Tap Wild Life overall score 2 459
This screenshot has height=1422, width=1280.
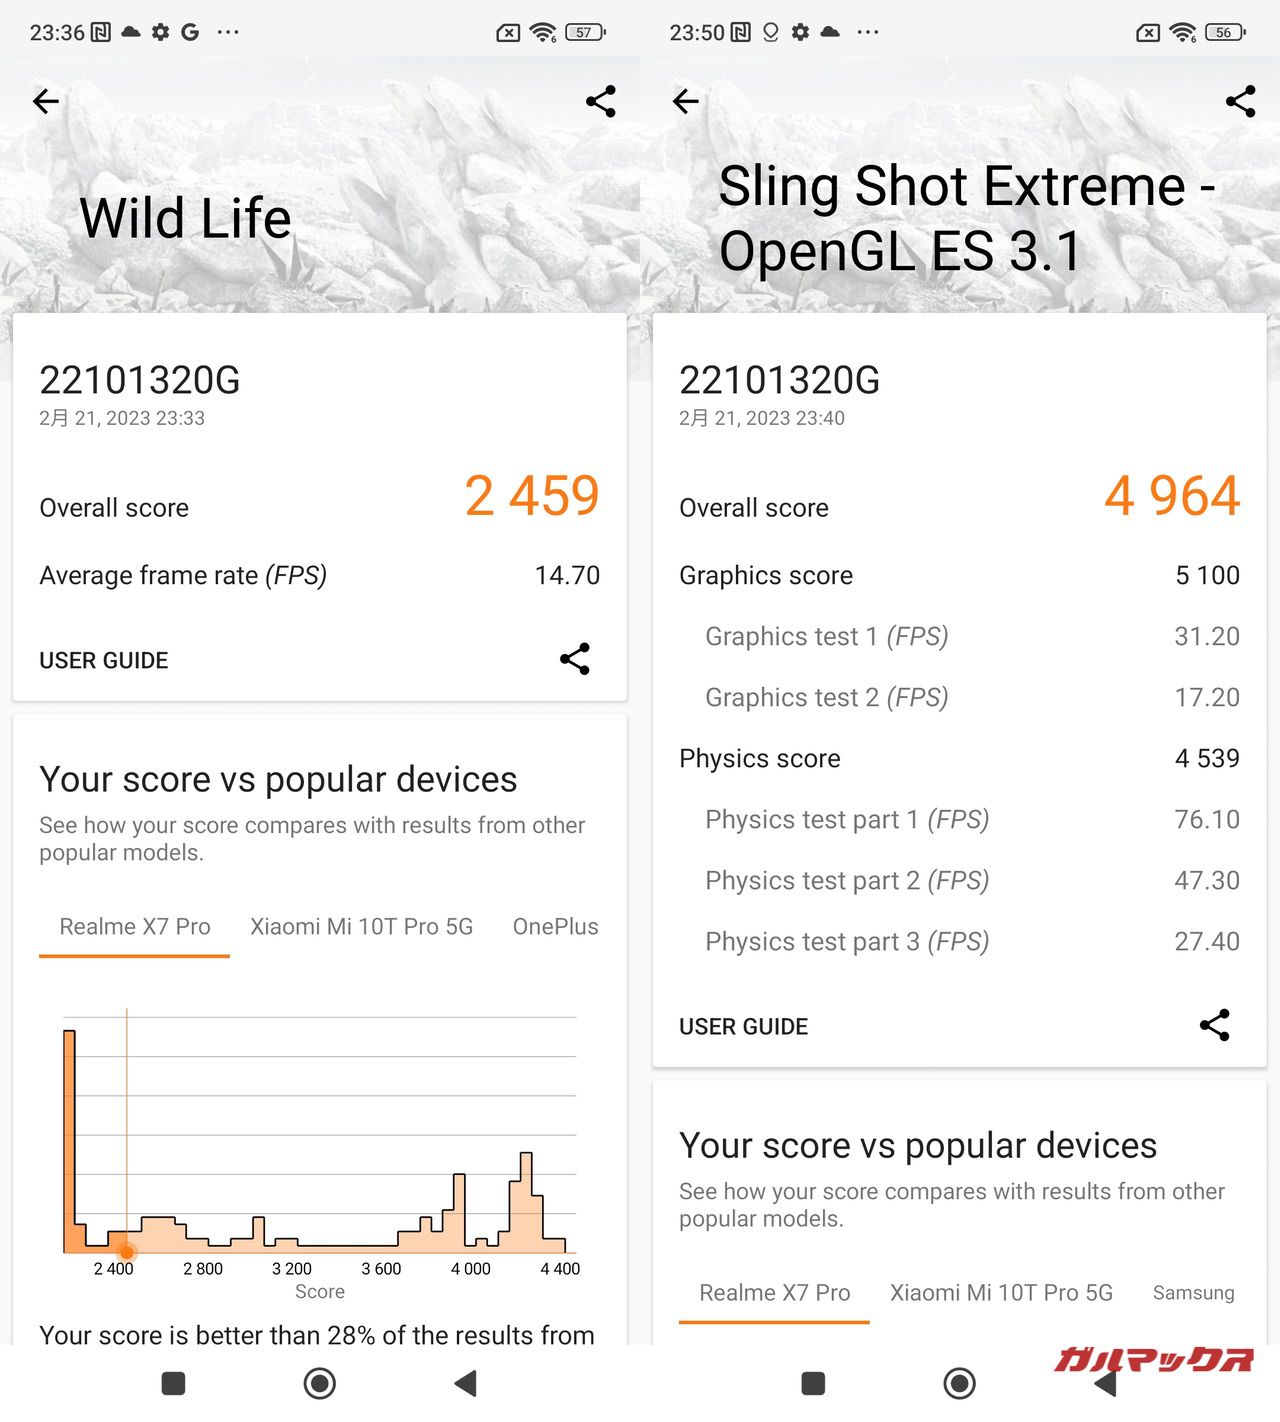(532, 496)
